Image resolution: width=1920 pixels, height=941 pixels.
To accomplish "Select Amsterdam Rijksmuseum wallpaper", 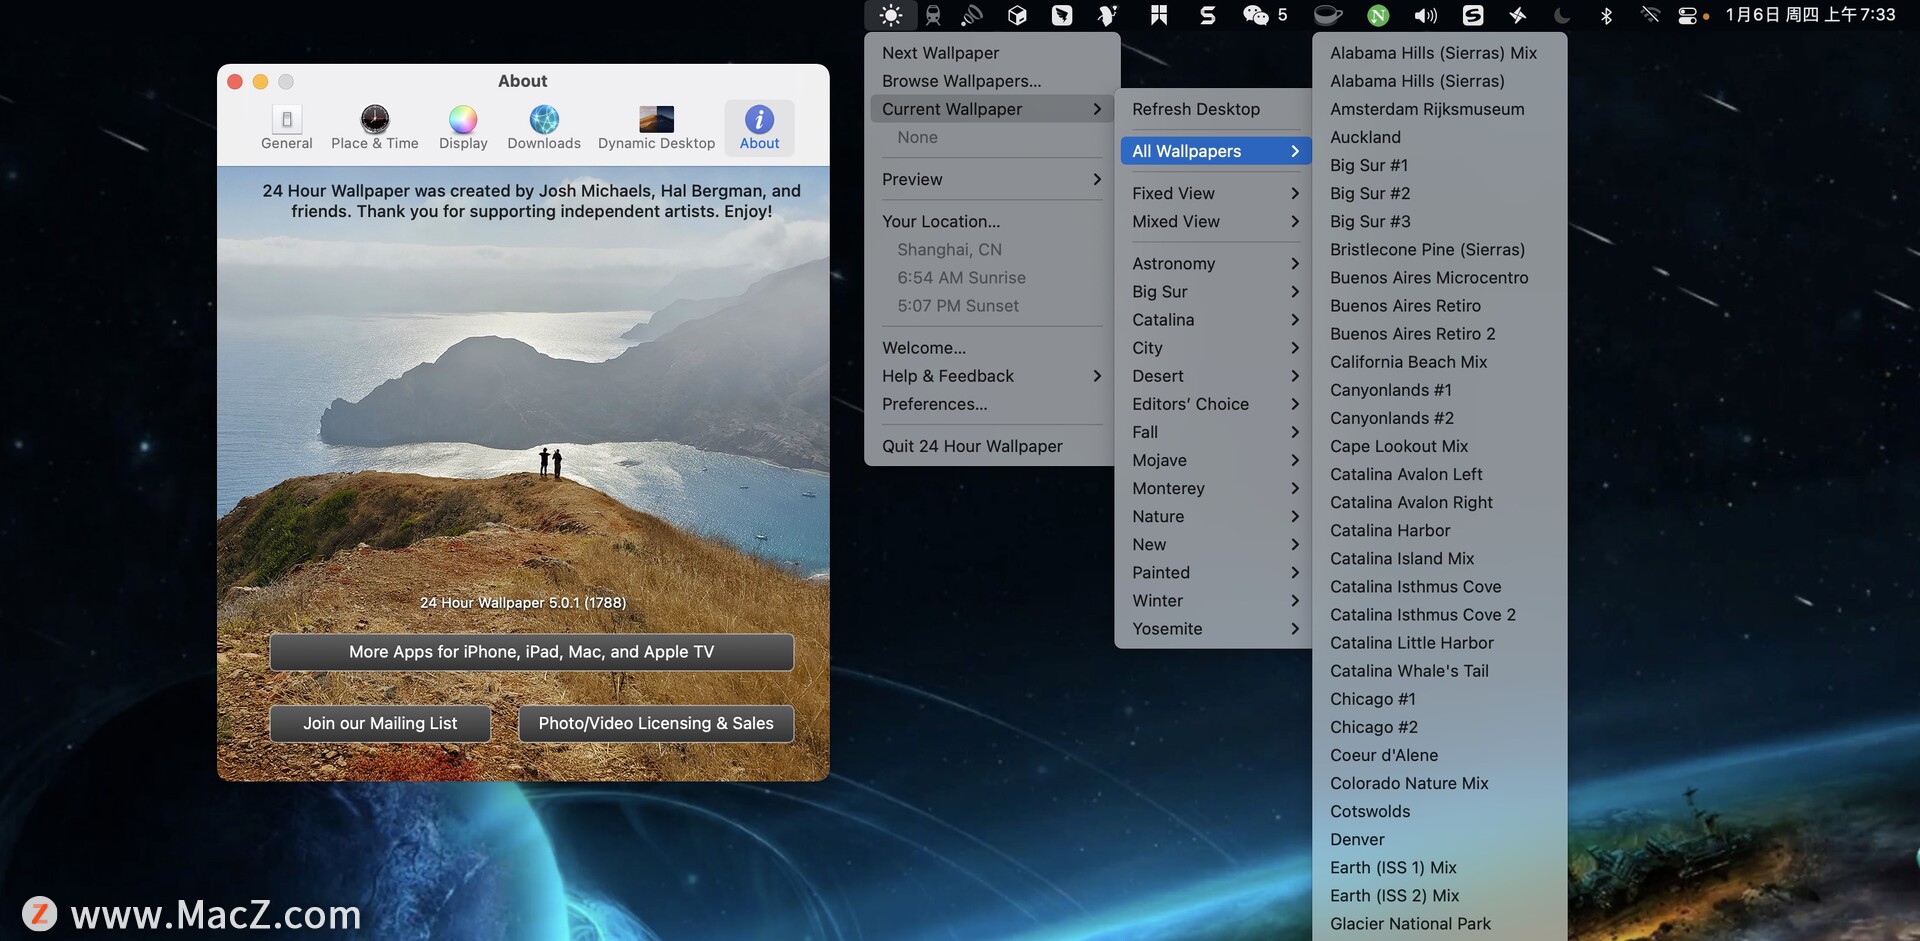I will 1440,109.
